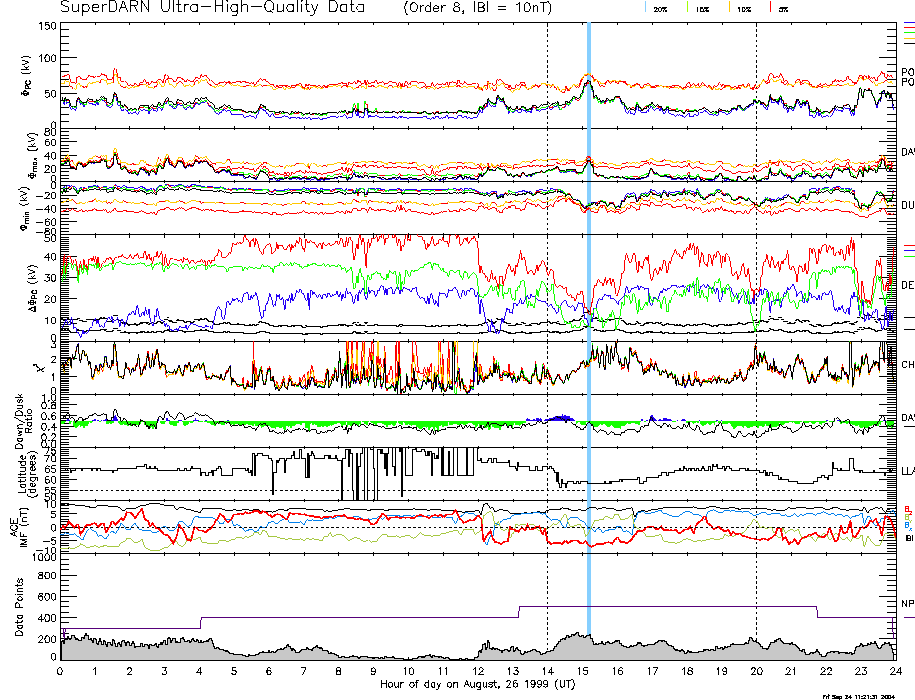The width and height of the screenshot is (915, 700).
Task: Click hour '23' on the time axis
Action: click(x=861, y=671)
